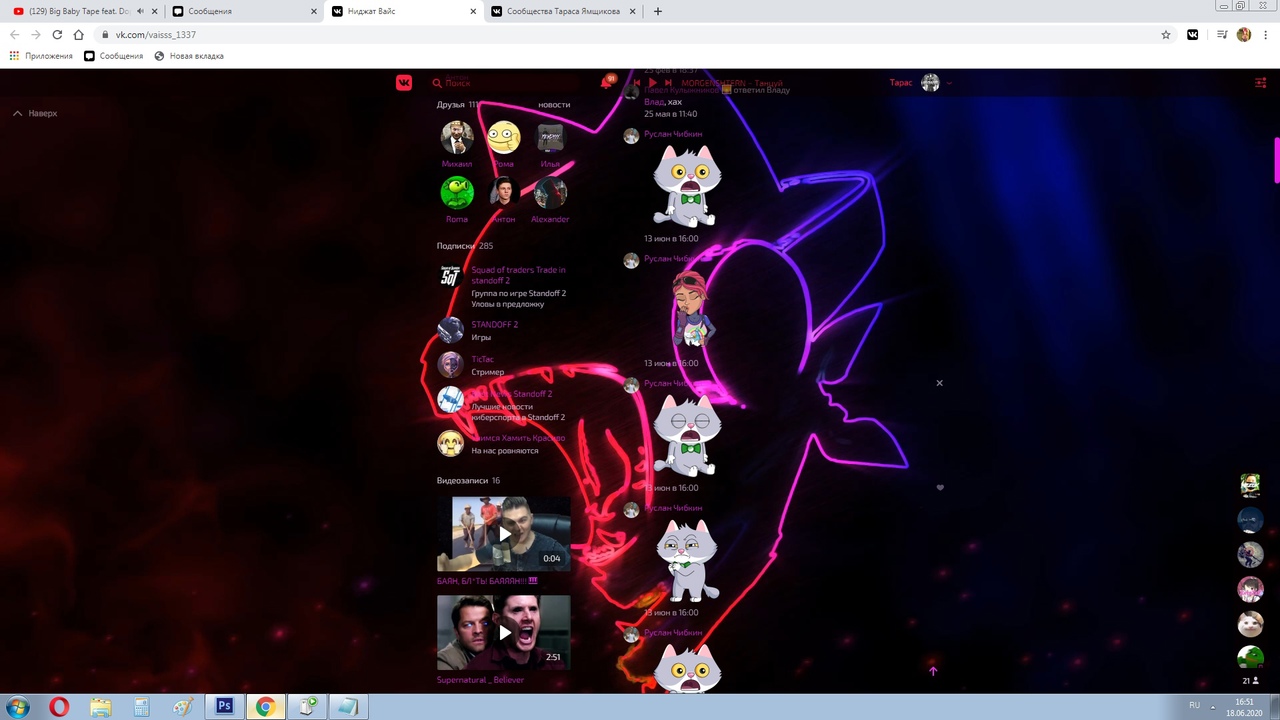Viewport: 1280px width, 720px height.
Task: Skip to next track in header player
Action: pyautogui.click(x=669, y=83)
